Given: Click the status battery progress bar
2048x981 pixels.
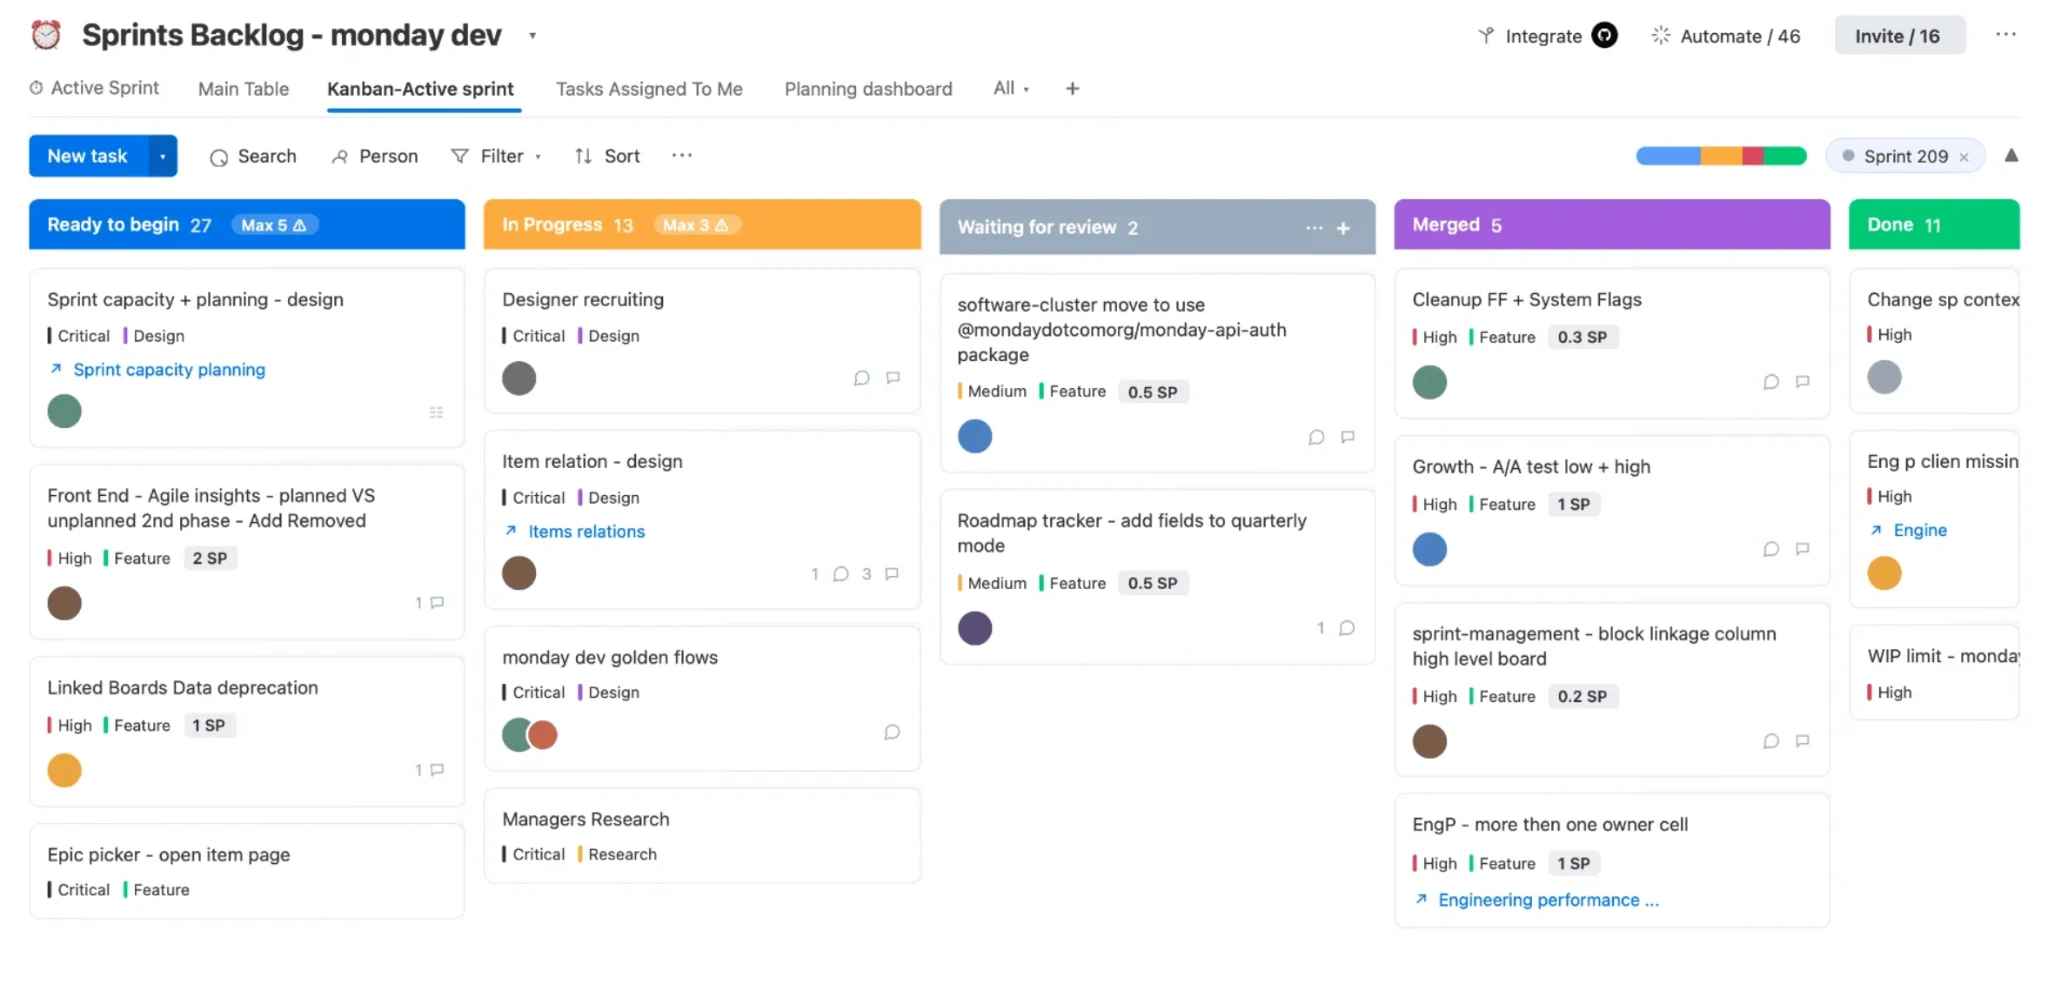Looking at the screenshot, I should coord(1721,156).
